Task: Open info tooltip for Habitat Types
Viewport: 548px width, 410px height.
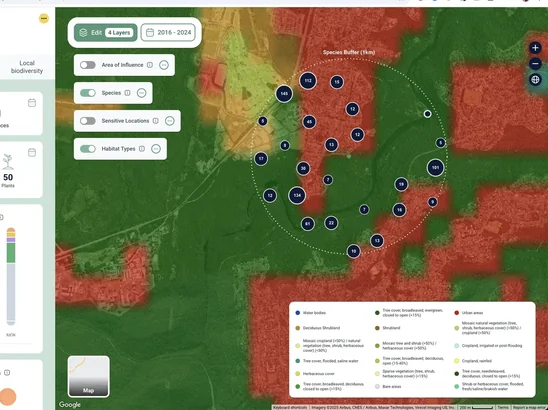Action: pos(142,149)
